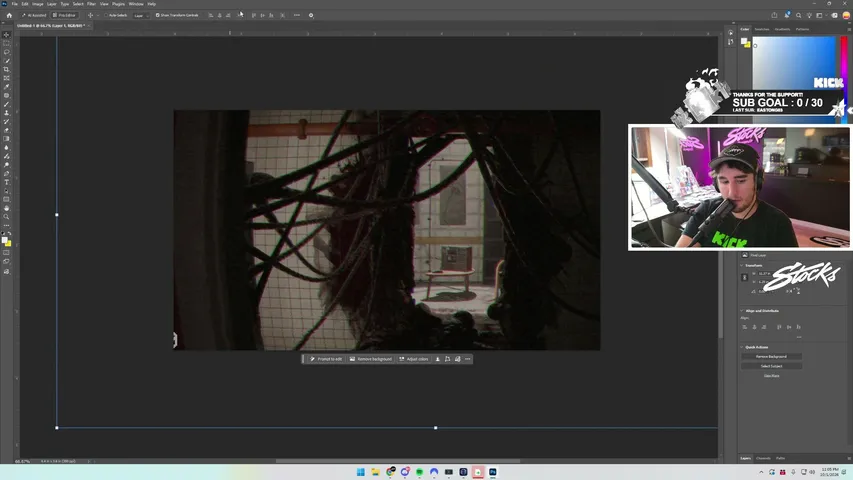Click align left edges in Properties panel
This screenshot has height=480, width=853.
click(x=745, y=327)
